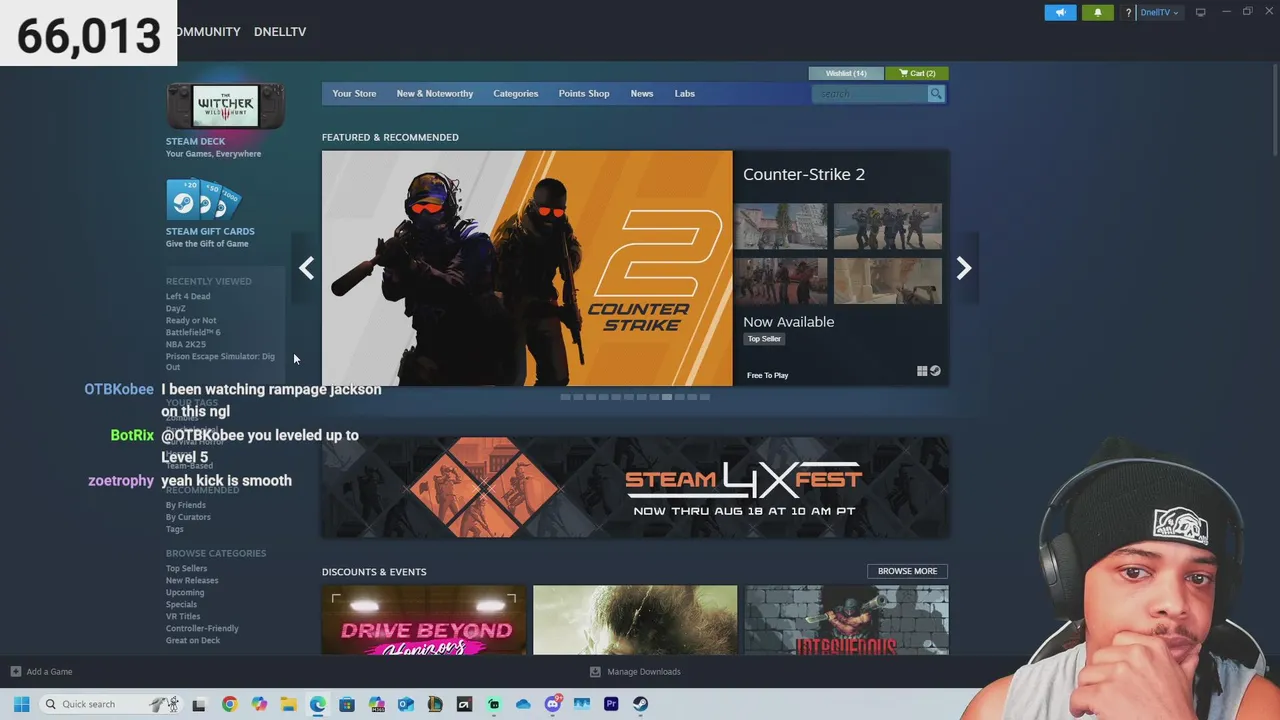Screen dimensions: 1280x720
Task: Browse the VR Titles category
Action: pos(183,616)
